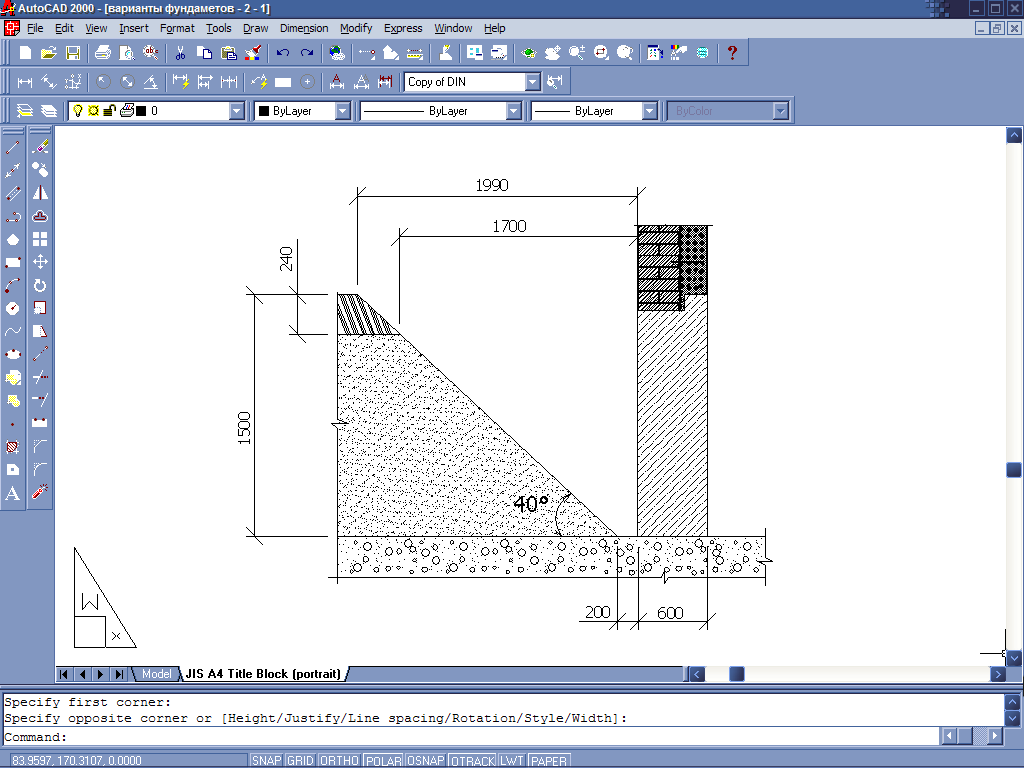The height and width of the screenshot is (768, 1024).
Task: Select the Line draw tool
Action: (x=13, y=147)
